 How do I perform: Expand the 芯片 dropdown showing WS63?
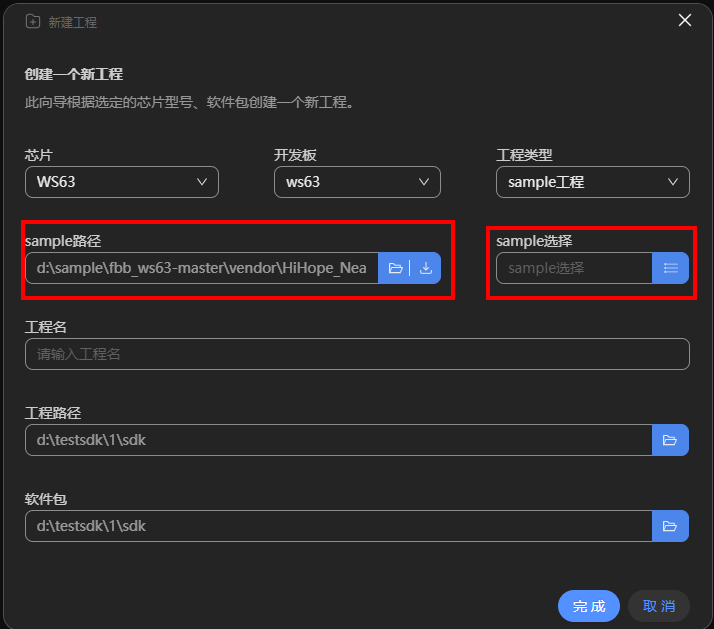(x=121, y=182)
